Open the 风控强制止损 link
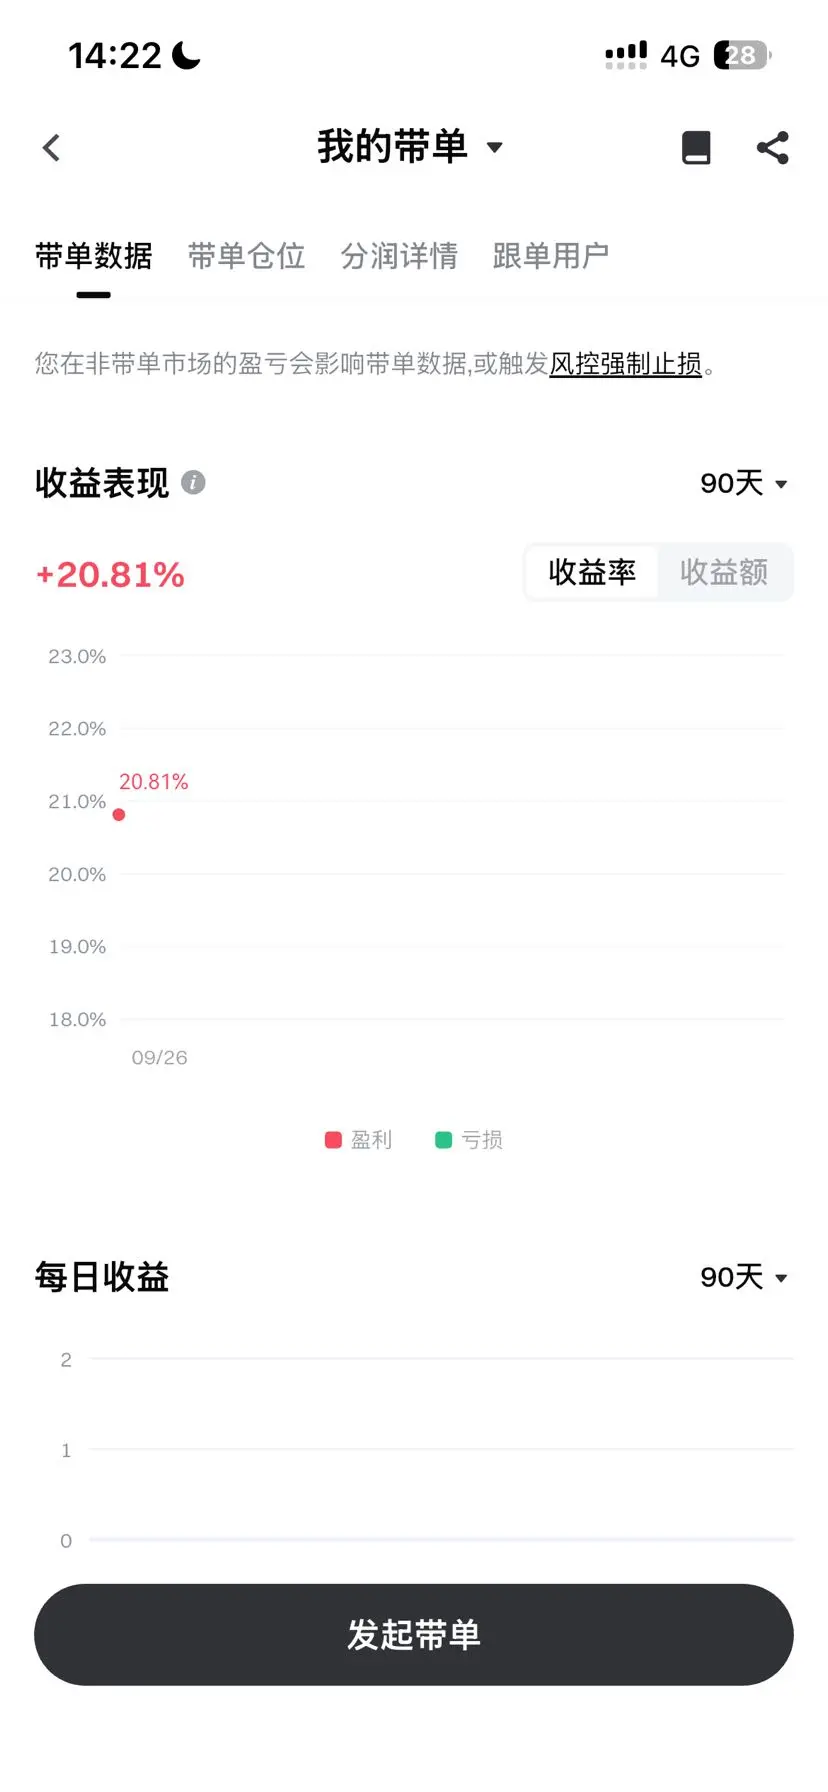The height and width of the screenshot is (1792, 828). [626, 364]
